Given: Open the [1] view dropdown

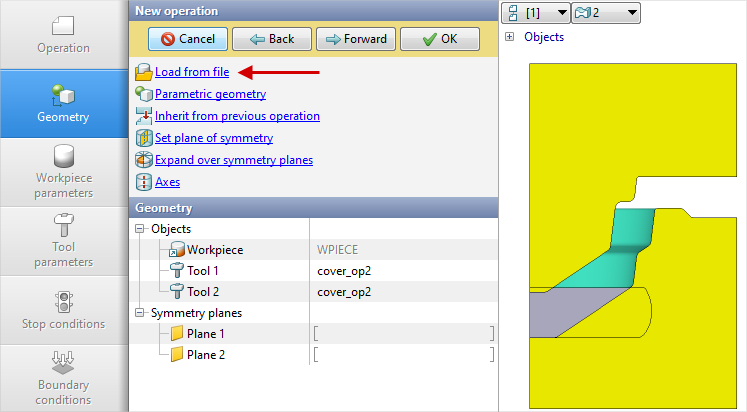Looking at the screenshot, I should coord(535,12).
